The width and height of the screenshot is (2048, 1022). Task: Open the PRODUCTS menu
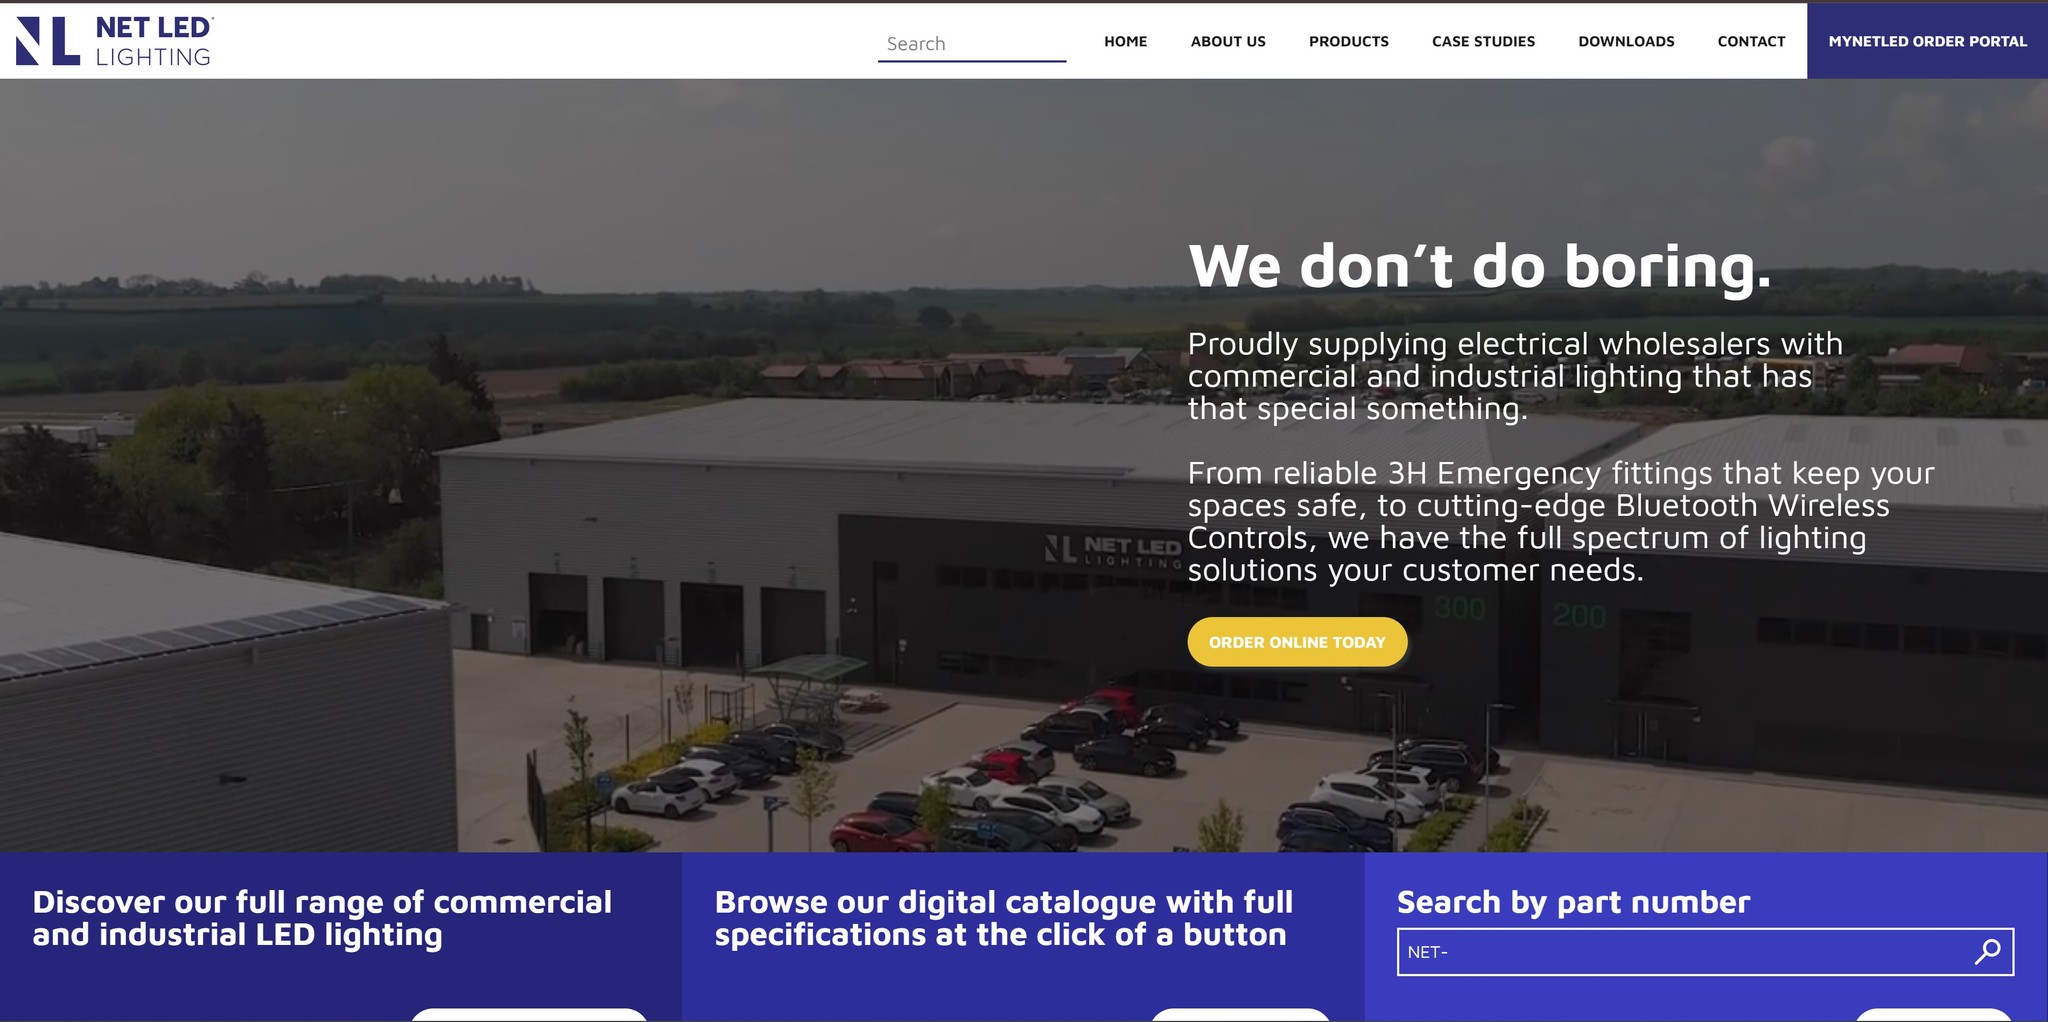point(1348,41)
